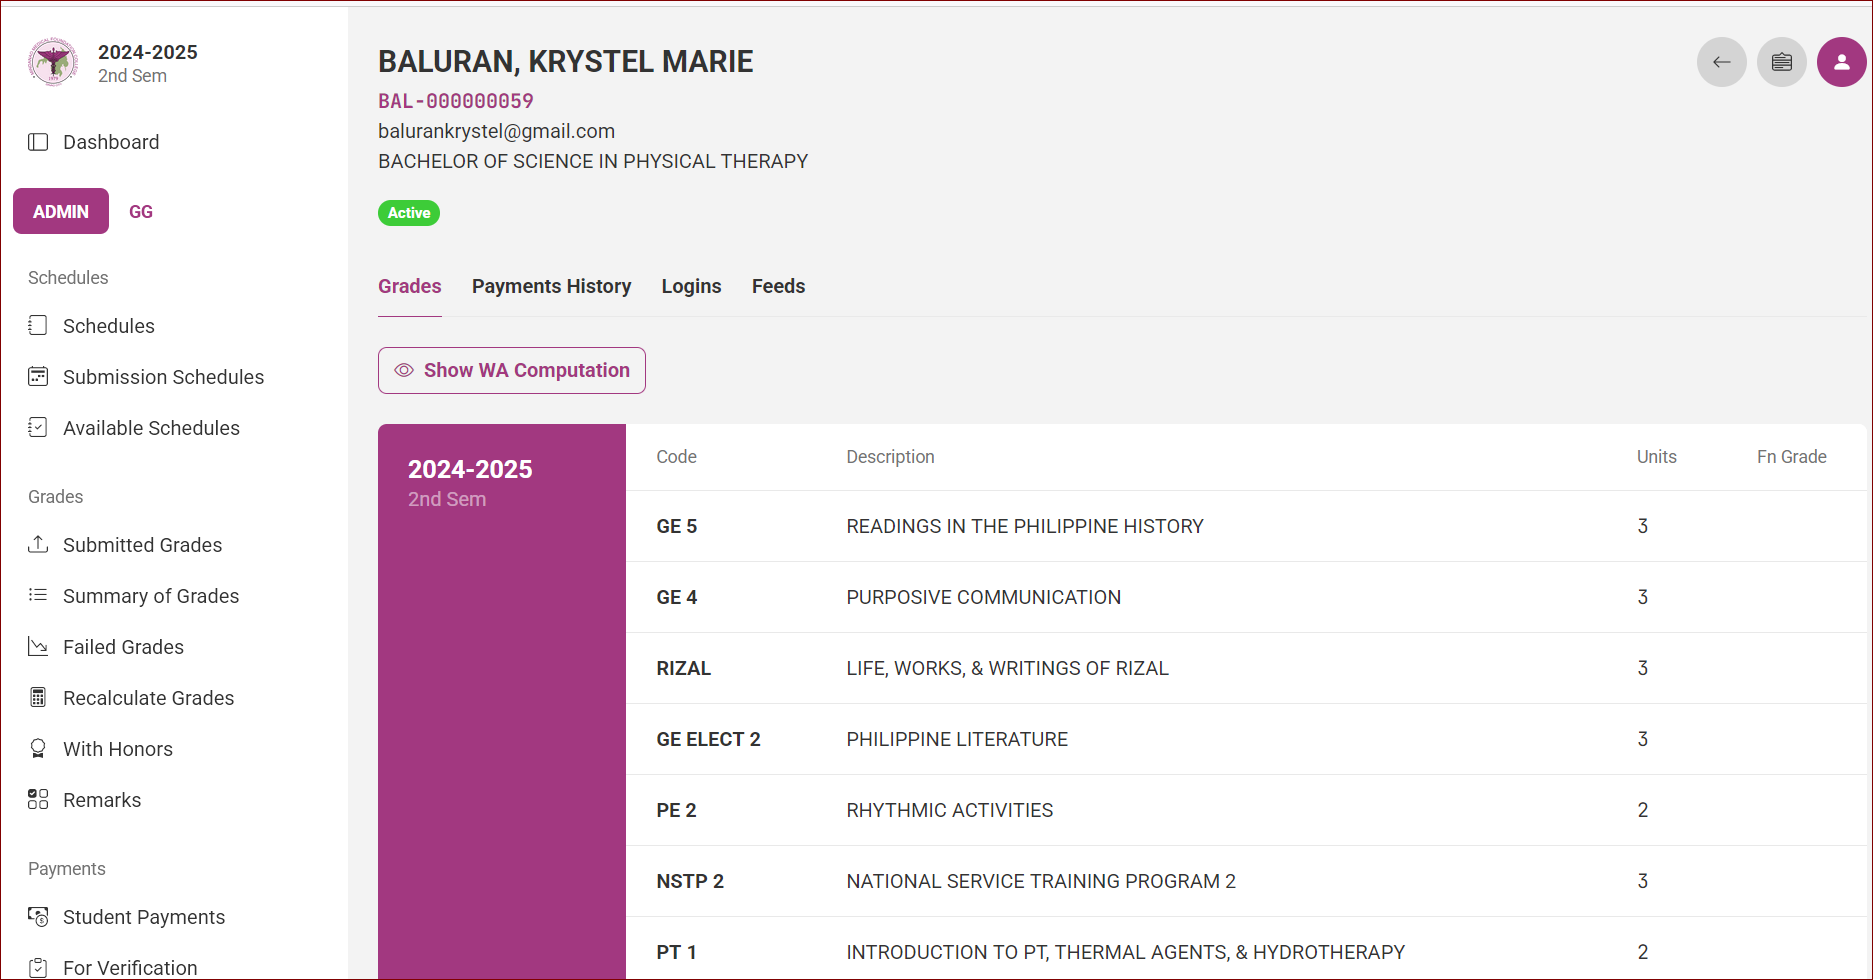
Task: Open For Verification link
Action: tap(130, 968)
